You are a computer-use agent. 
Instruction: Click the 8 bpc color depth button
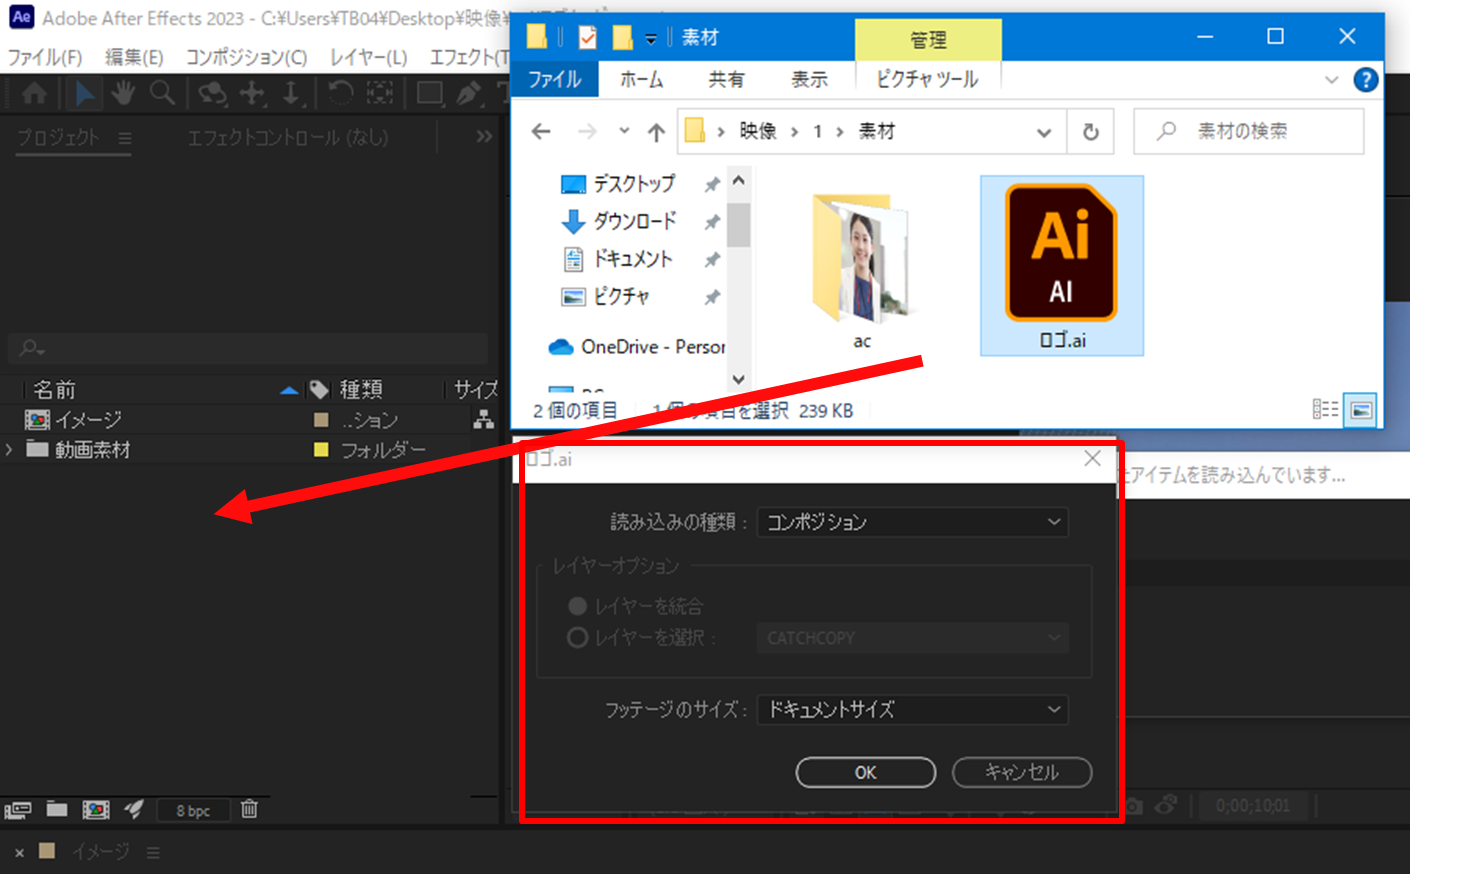193,810
